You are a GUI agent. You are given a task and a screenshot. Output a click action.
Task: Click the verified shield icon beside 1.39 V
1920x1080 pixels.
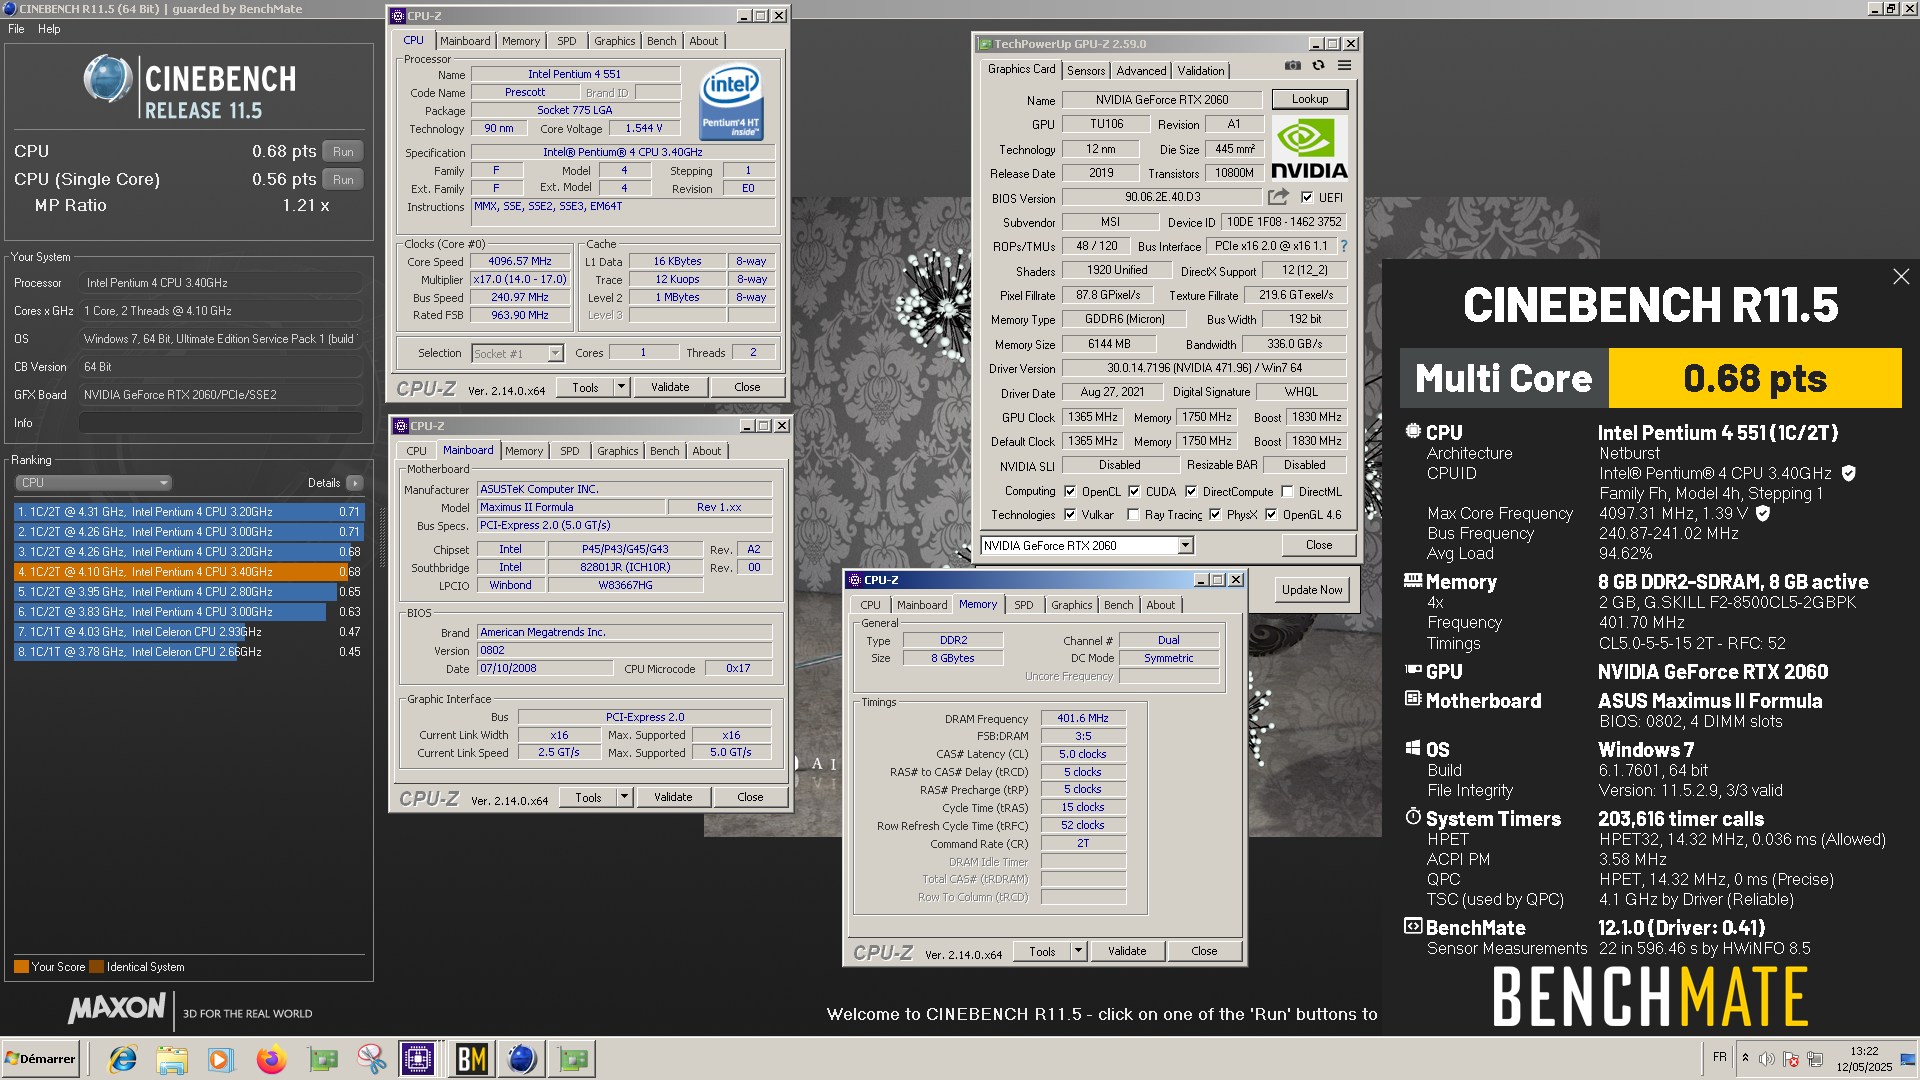(x=1763, y=513)
